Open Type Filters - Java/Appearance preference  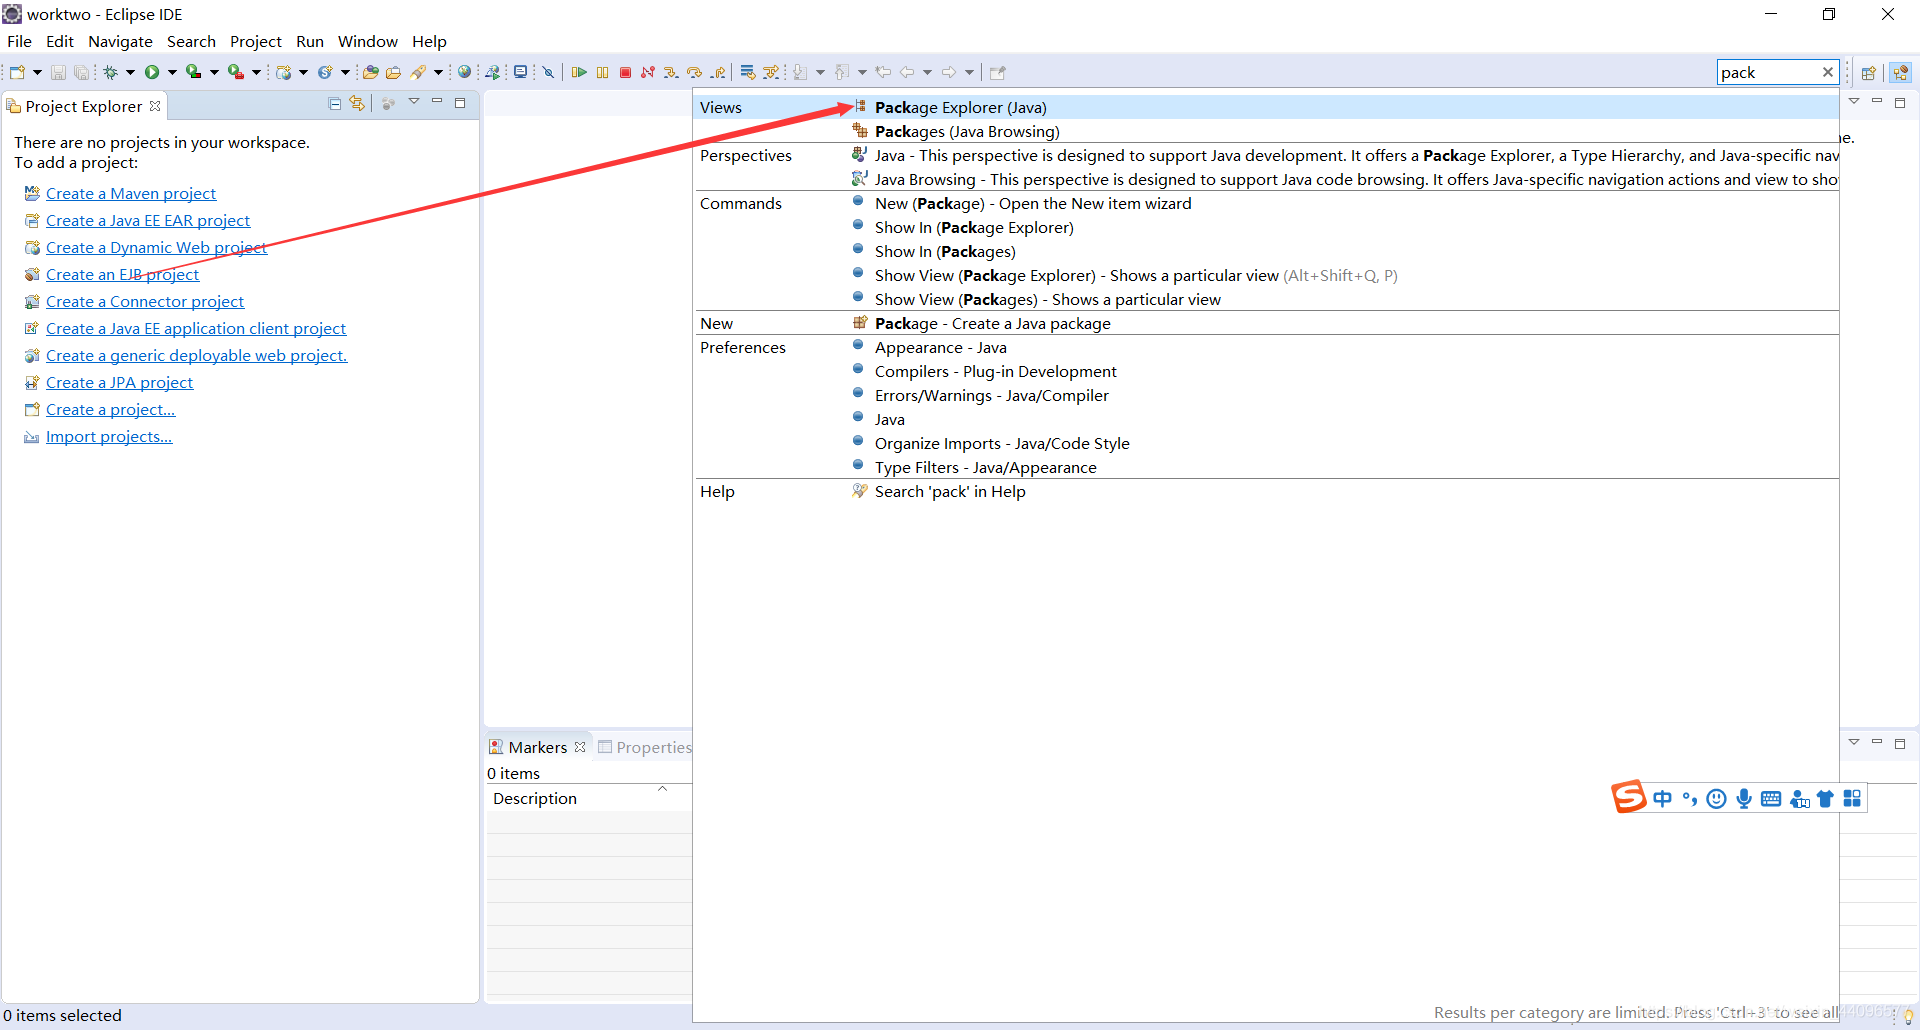(1266, 467)
